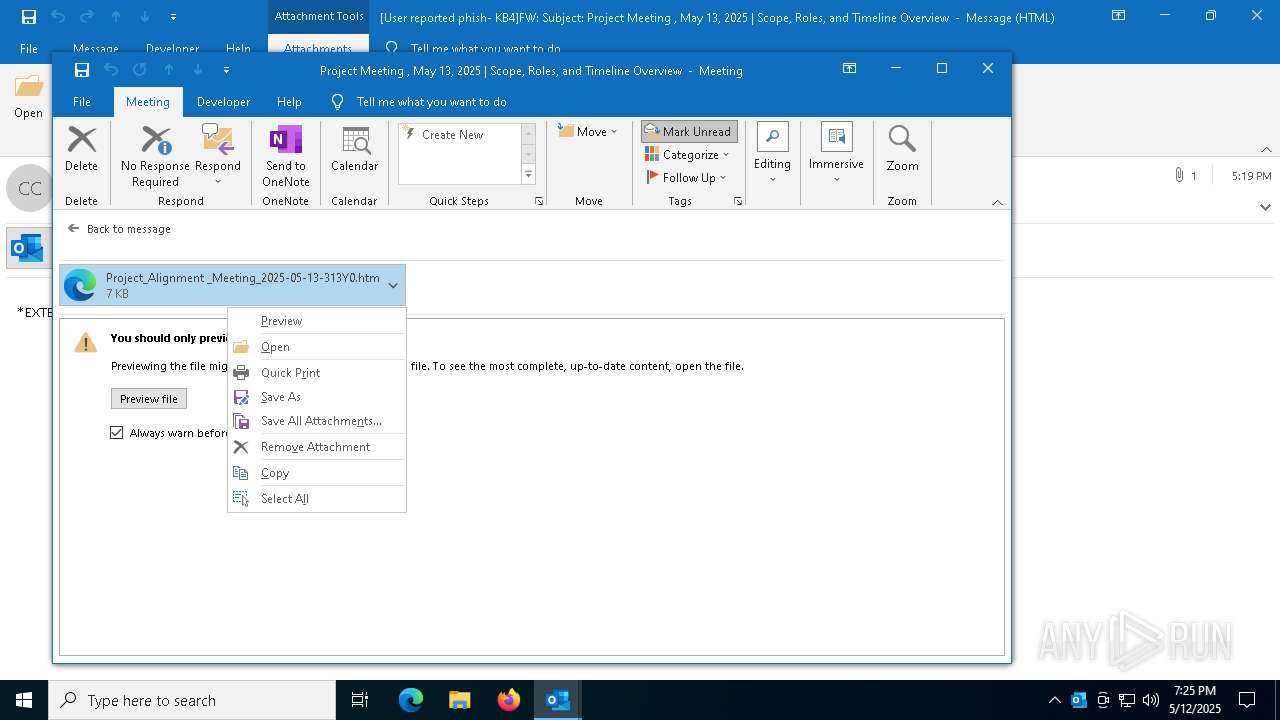The width and height of the screenshot is (1280, 720).
Task: Click the Save icon in Meeting title bar
Action: [82, 70]
